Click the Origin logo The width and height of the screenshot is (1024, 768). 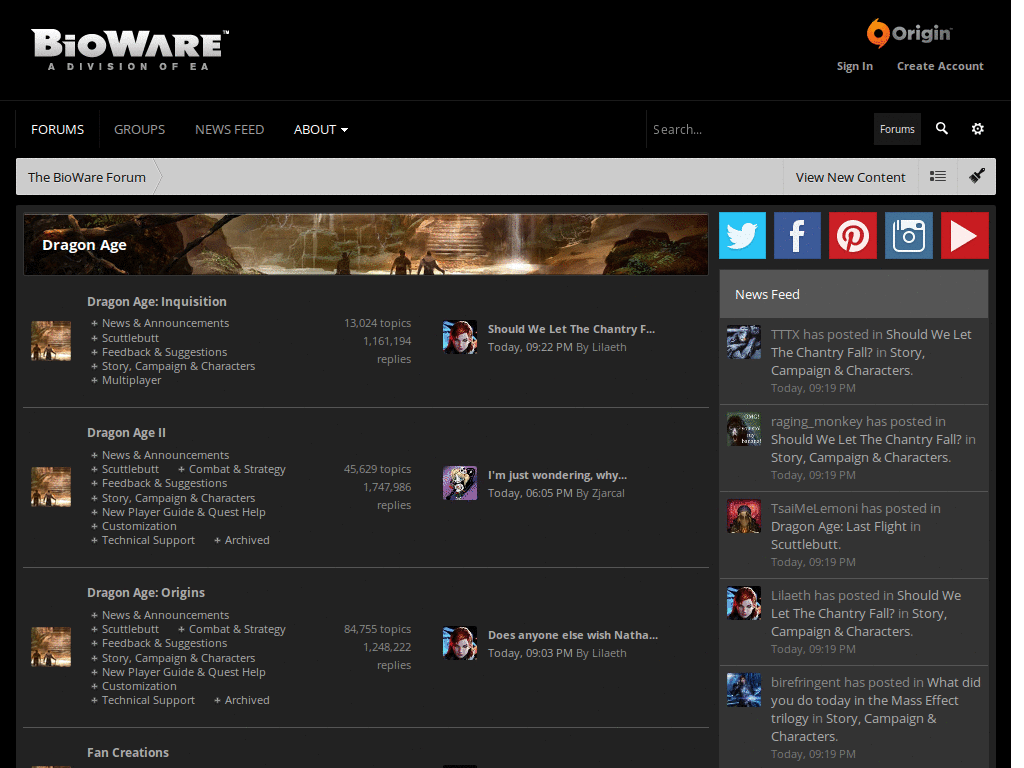tap(908, 33)
